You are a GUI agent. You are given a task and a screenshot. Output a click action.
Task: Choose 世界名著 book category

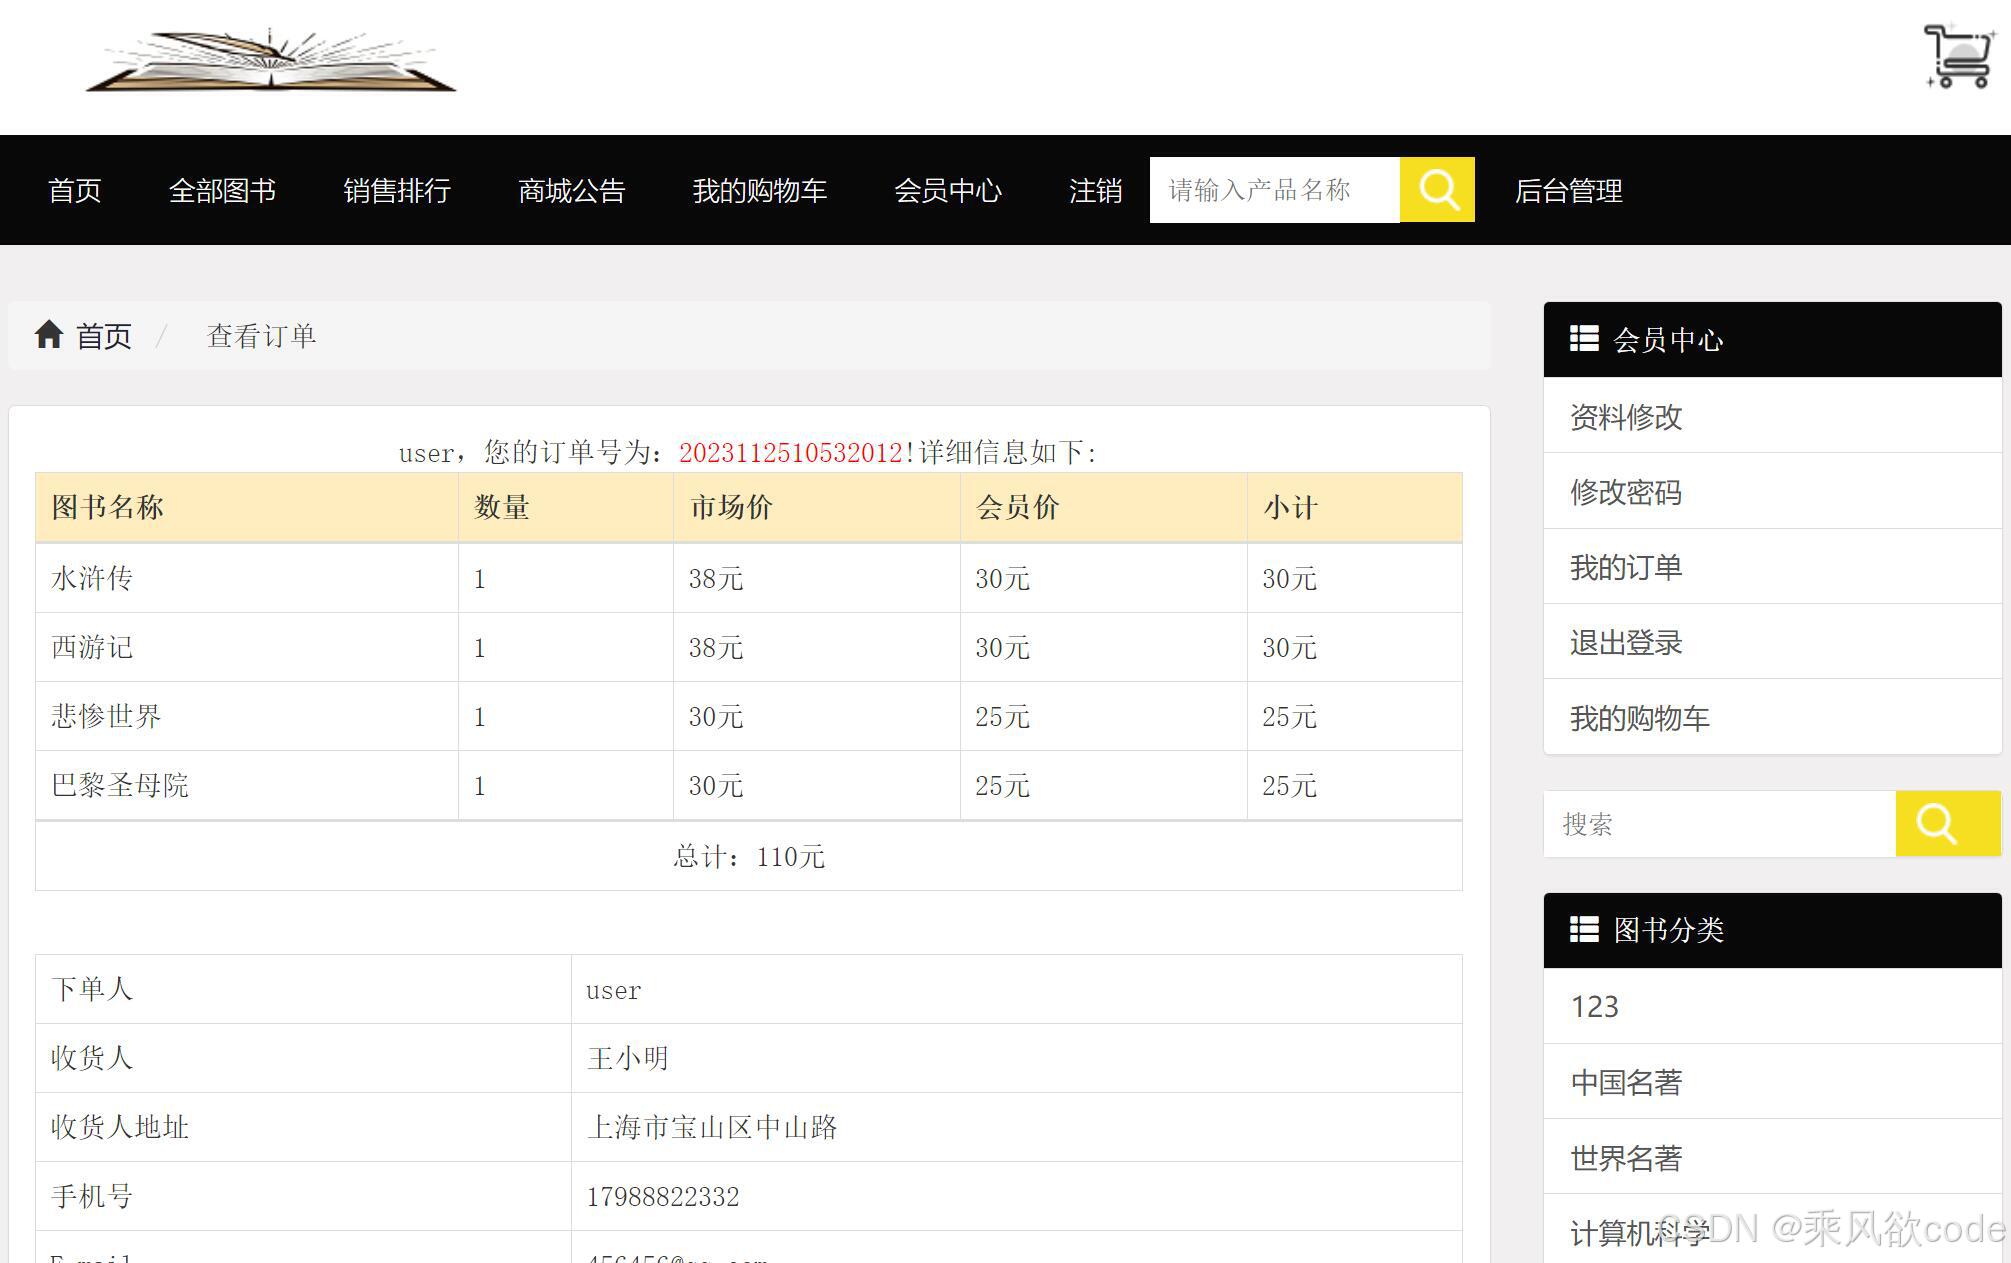[x=1626, y=1158]
